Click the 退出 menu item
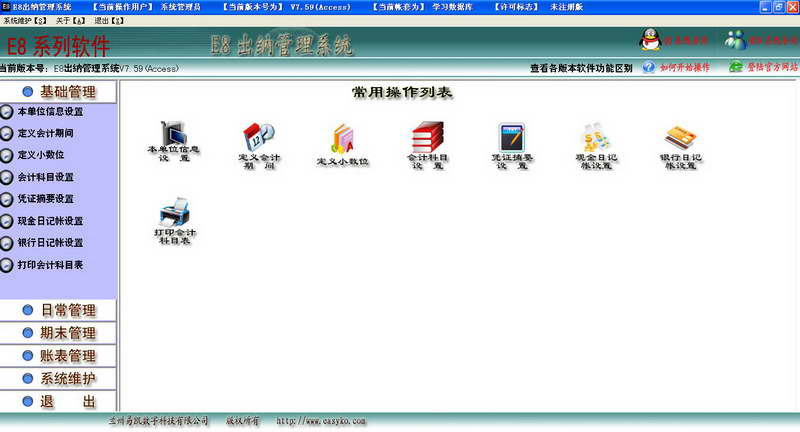Image resolution: width=800 pixels, height=432 pixels. [109, 20]
